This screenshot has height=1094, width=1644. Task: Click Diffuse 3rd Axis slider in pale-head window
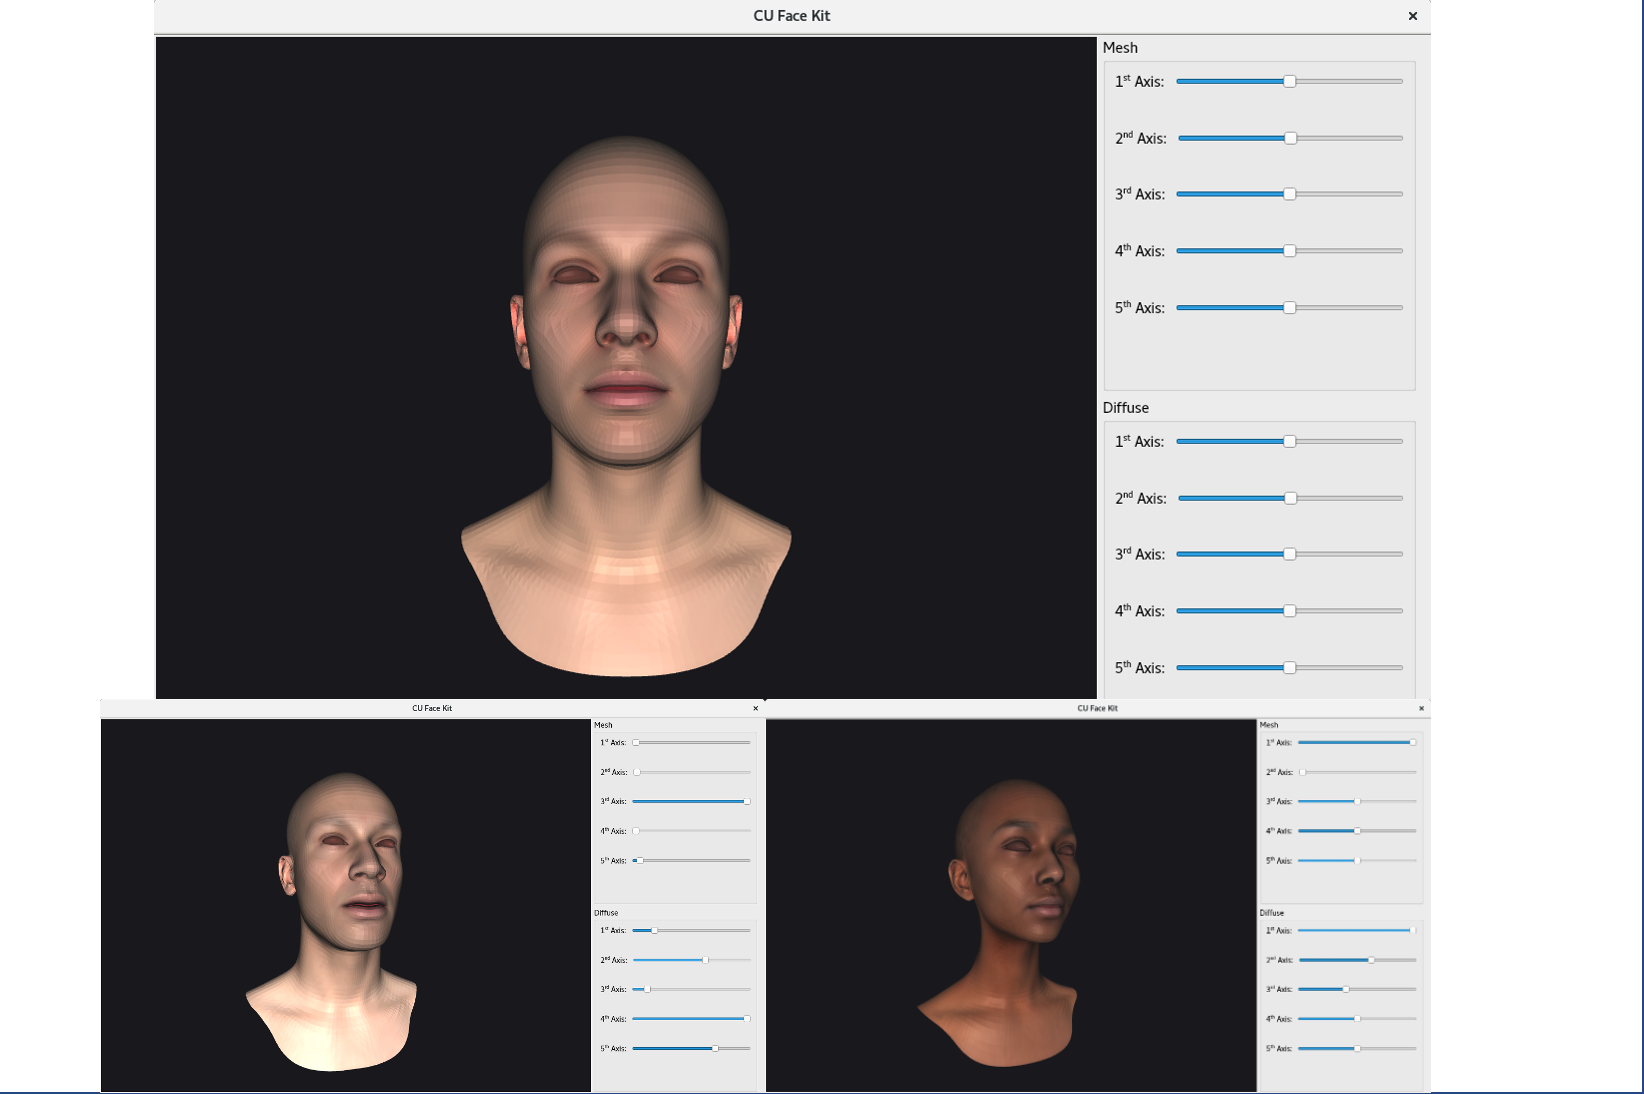coord(691,989)
